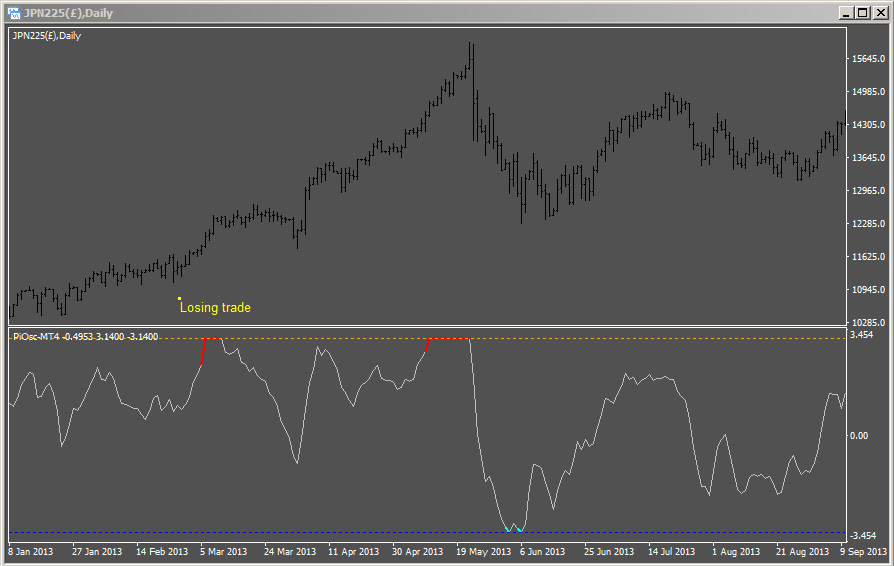Click the 12965.0 price axis value
The image size is (894, 566).
point(868,191)
